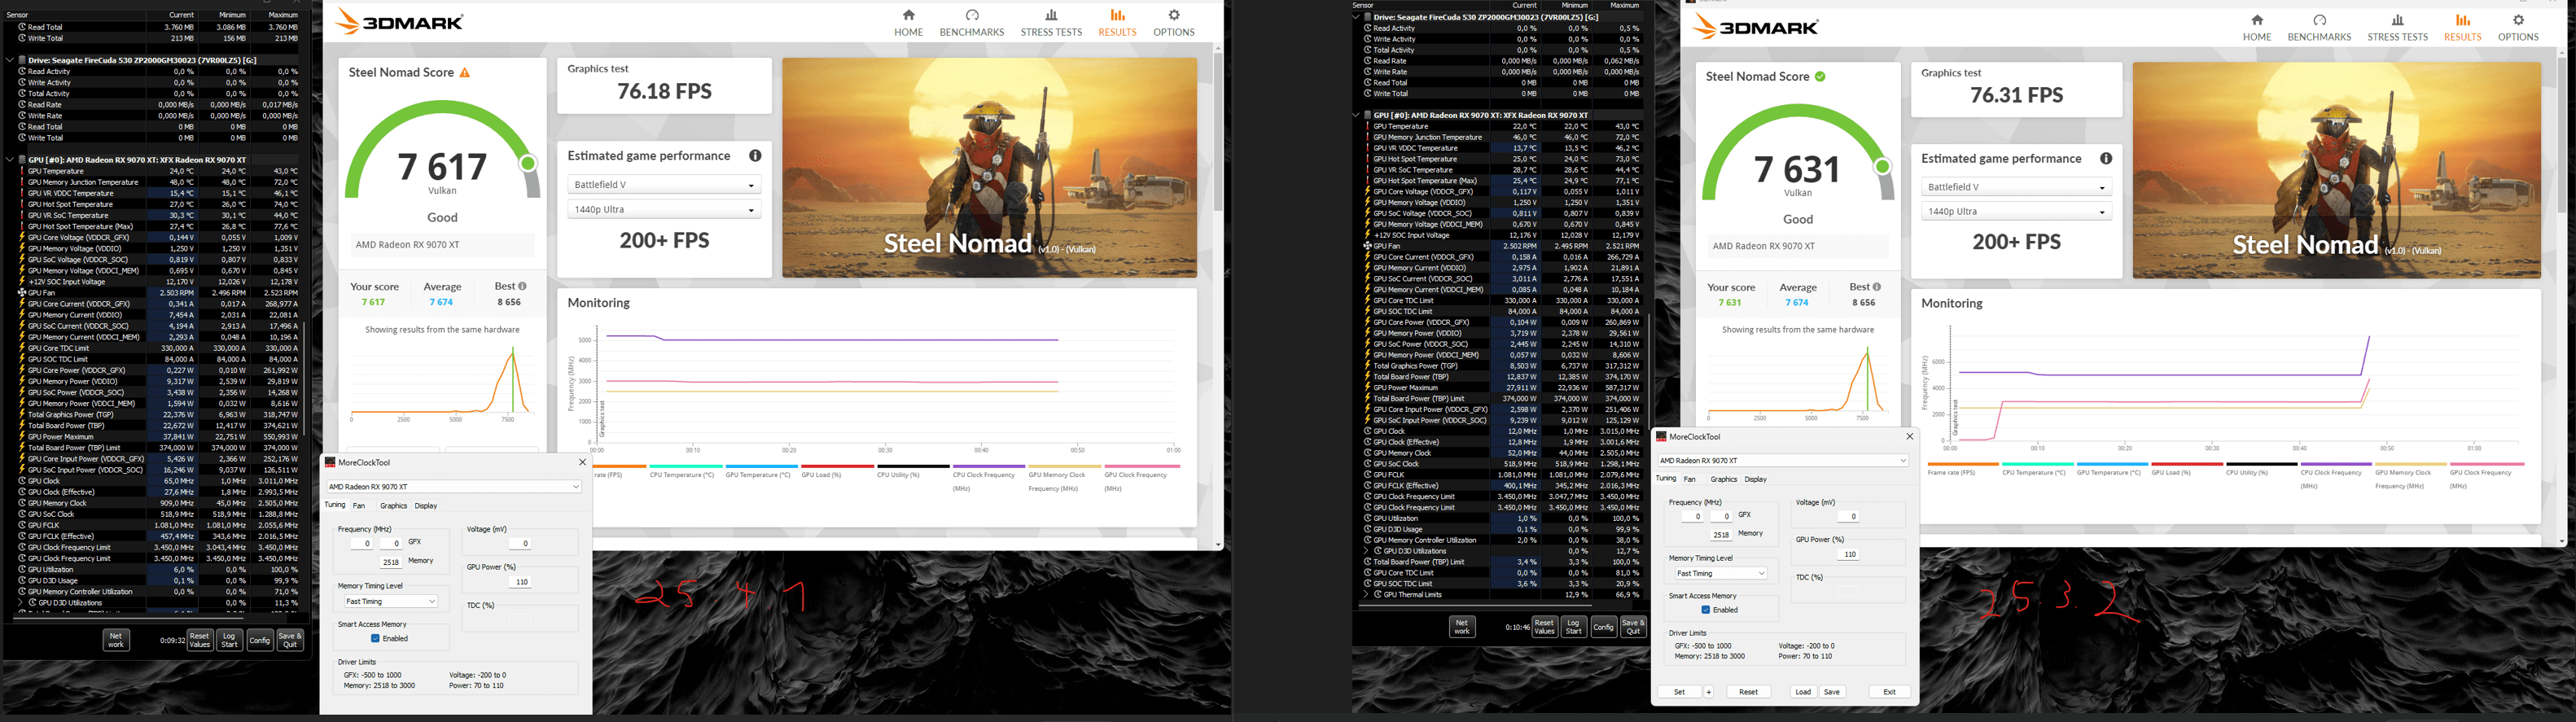Click the Steel Nomad artwork beside 76.31 FPS
This screenshot has height=722, width=2576.
click(x=2337, y=170)
